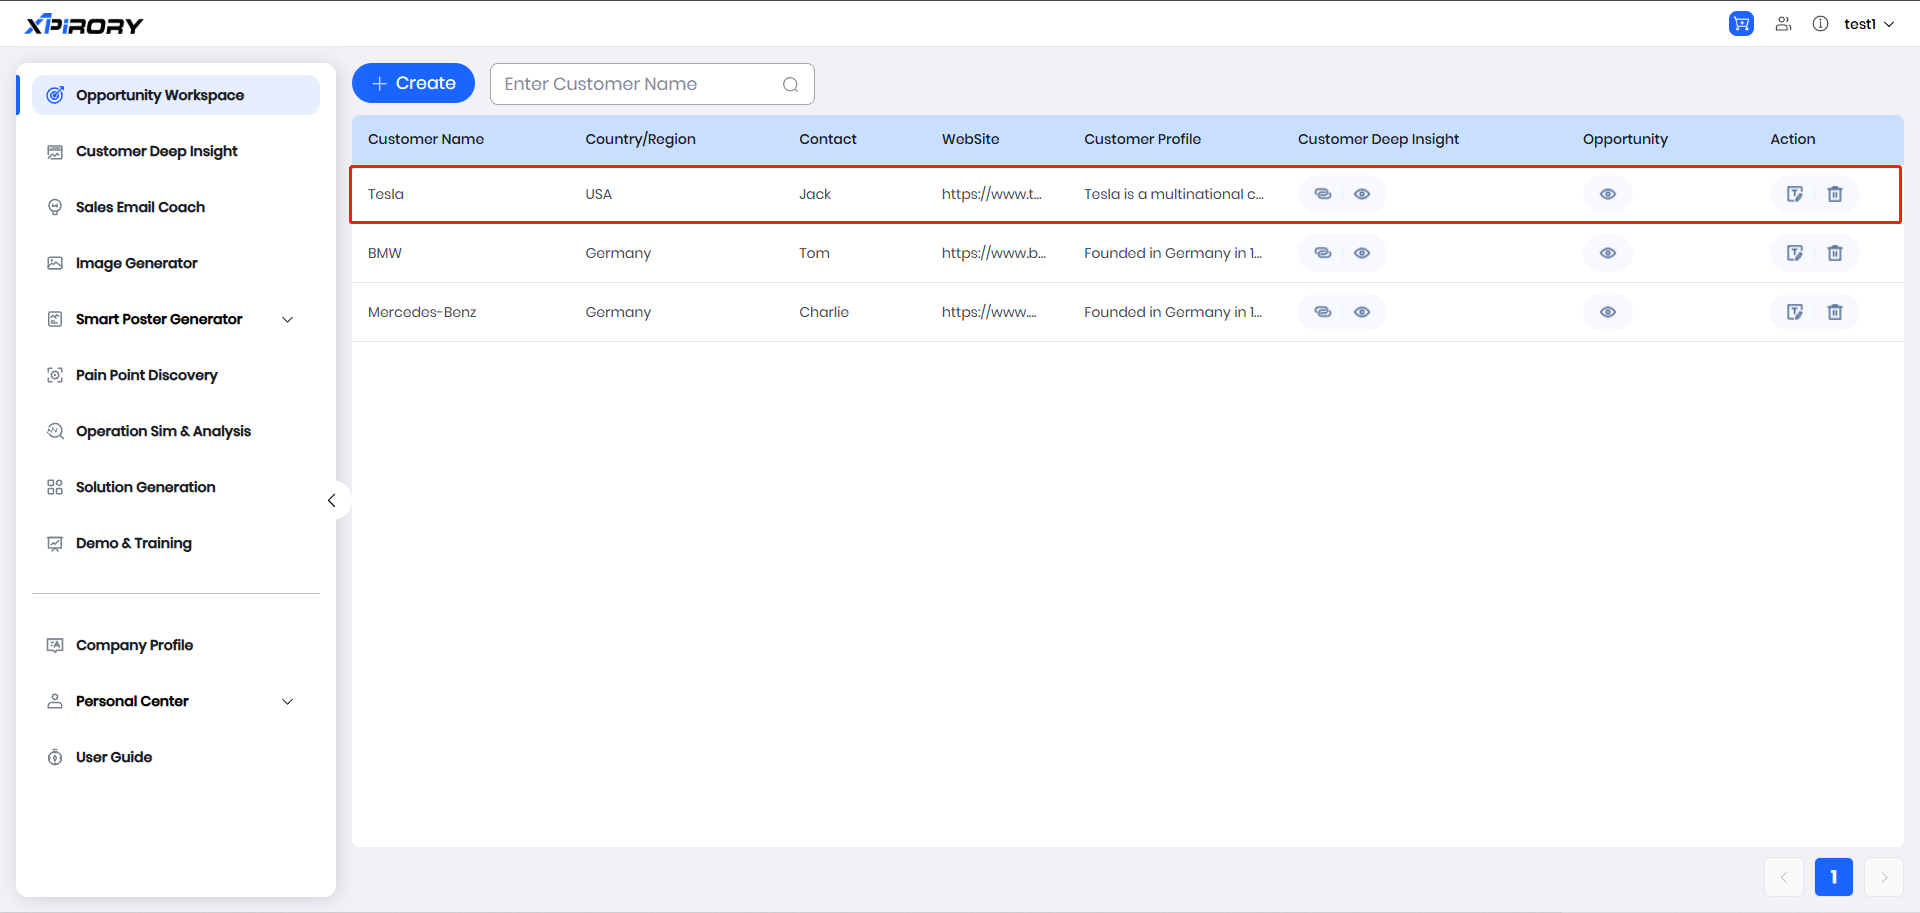Click Tesla's Customer Deep Insight link icon

[1322, 194]
